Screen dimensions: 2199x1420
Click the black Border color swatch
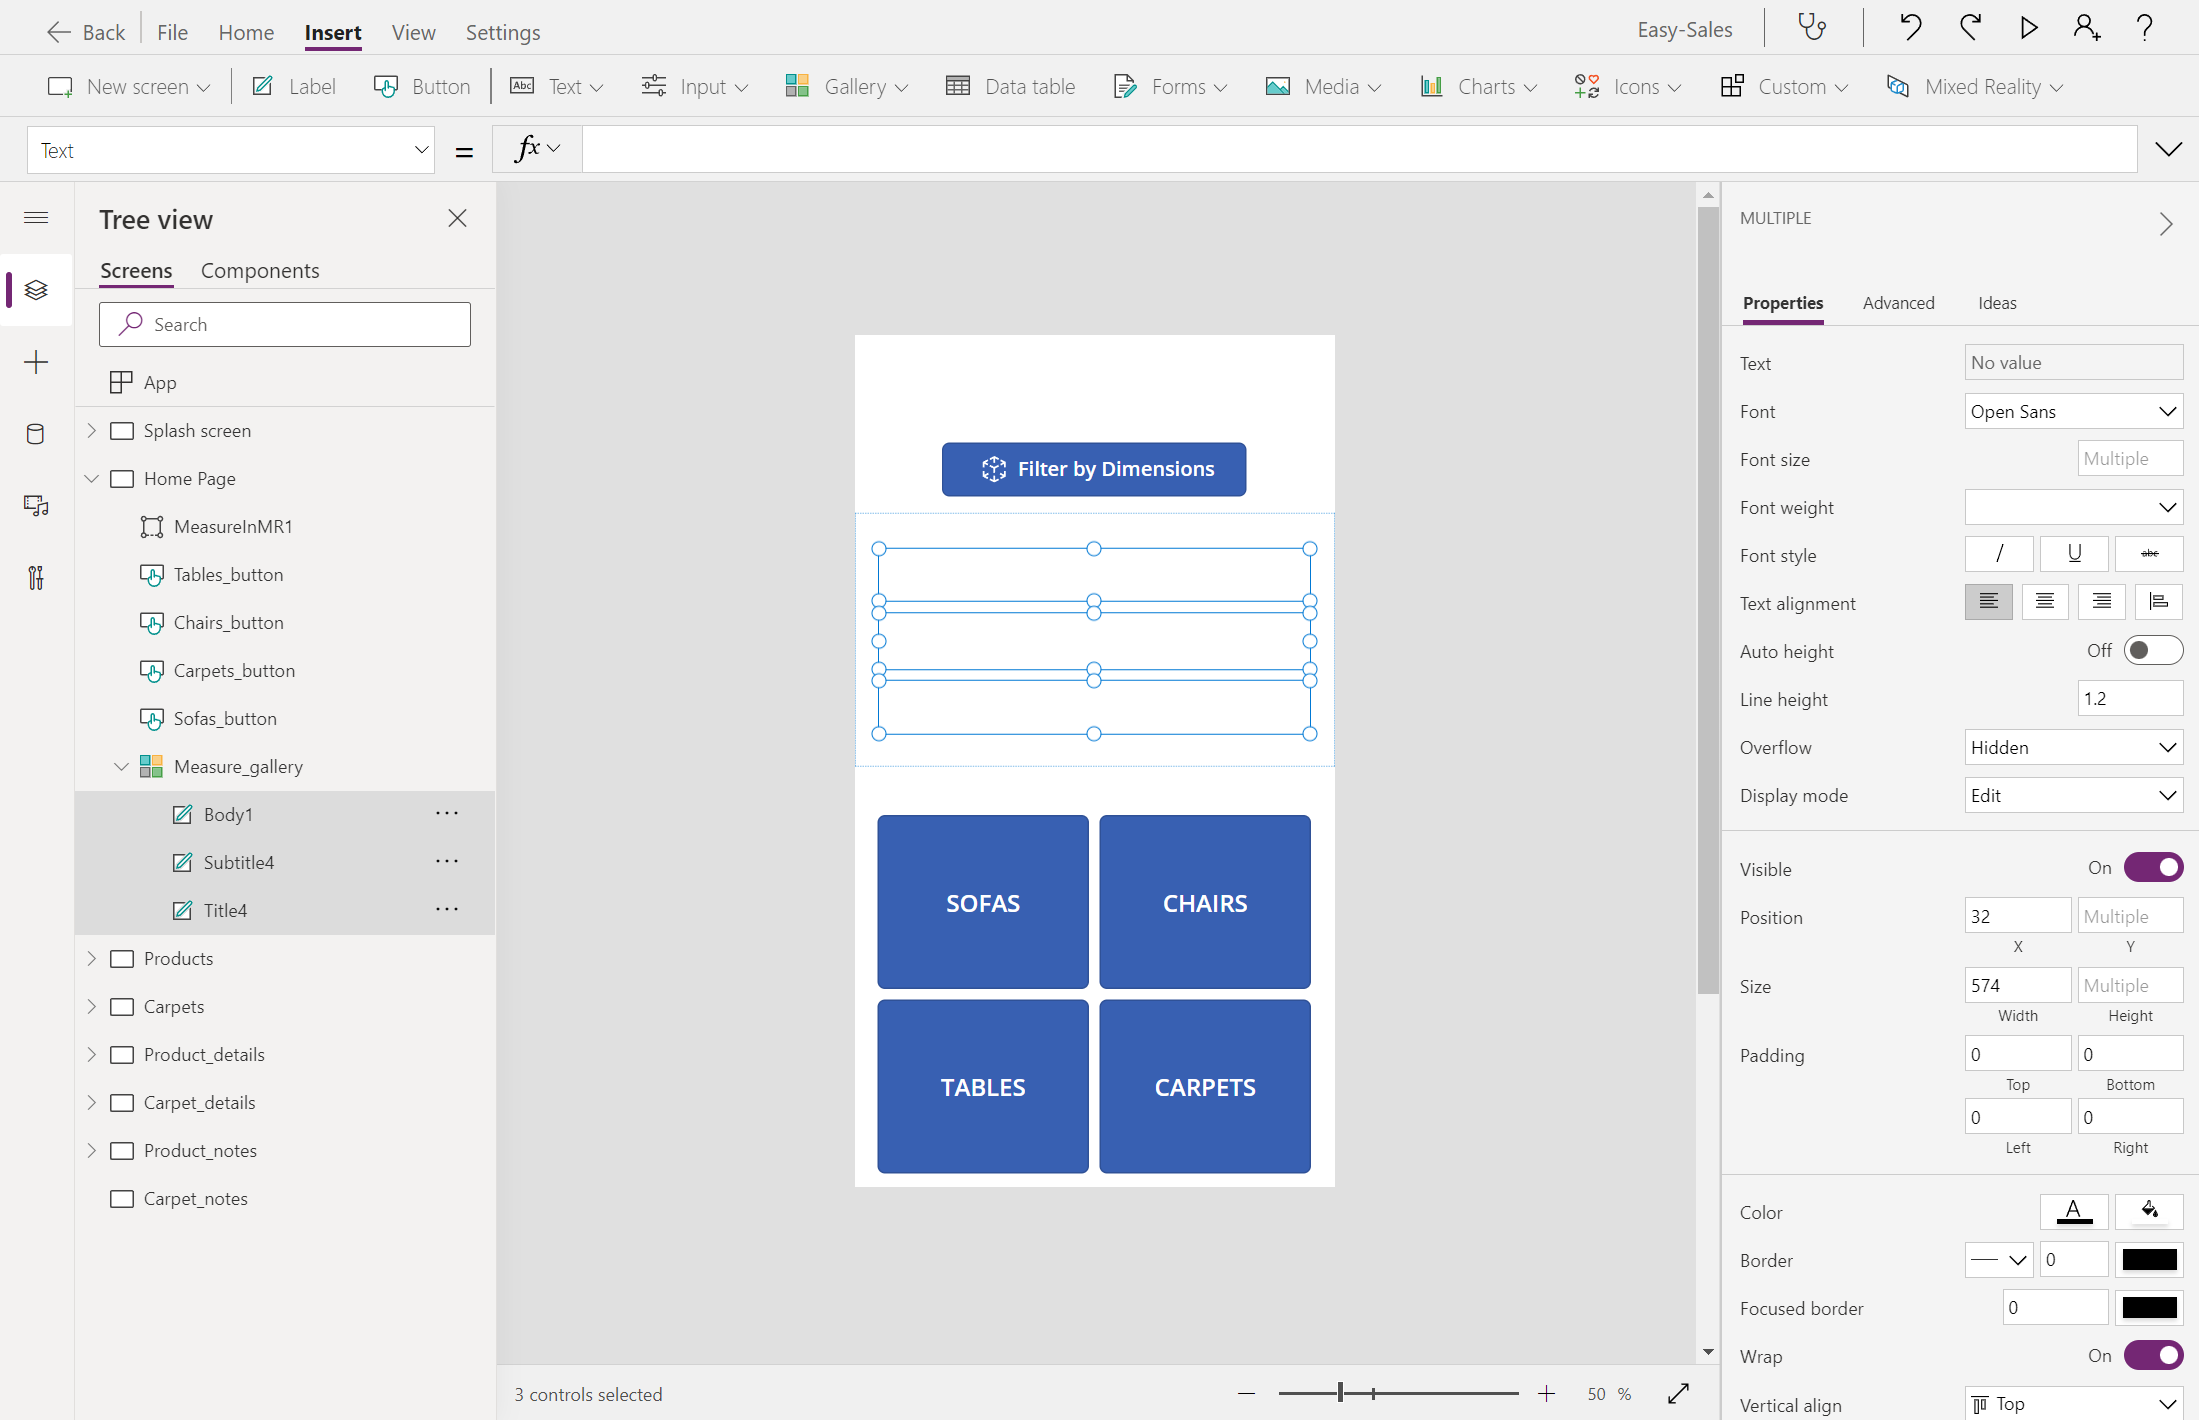[2149, 1260]
